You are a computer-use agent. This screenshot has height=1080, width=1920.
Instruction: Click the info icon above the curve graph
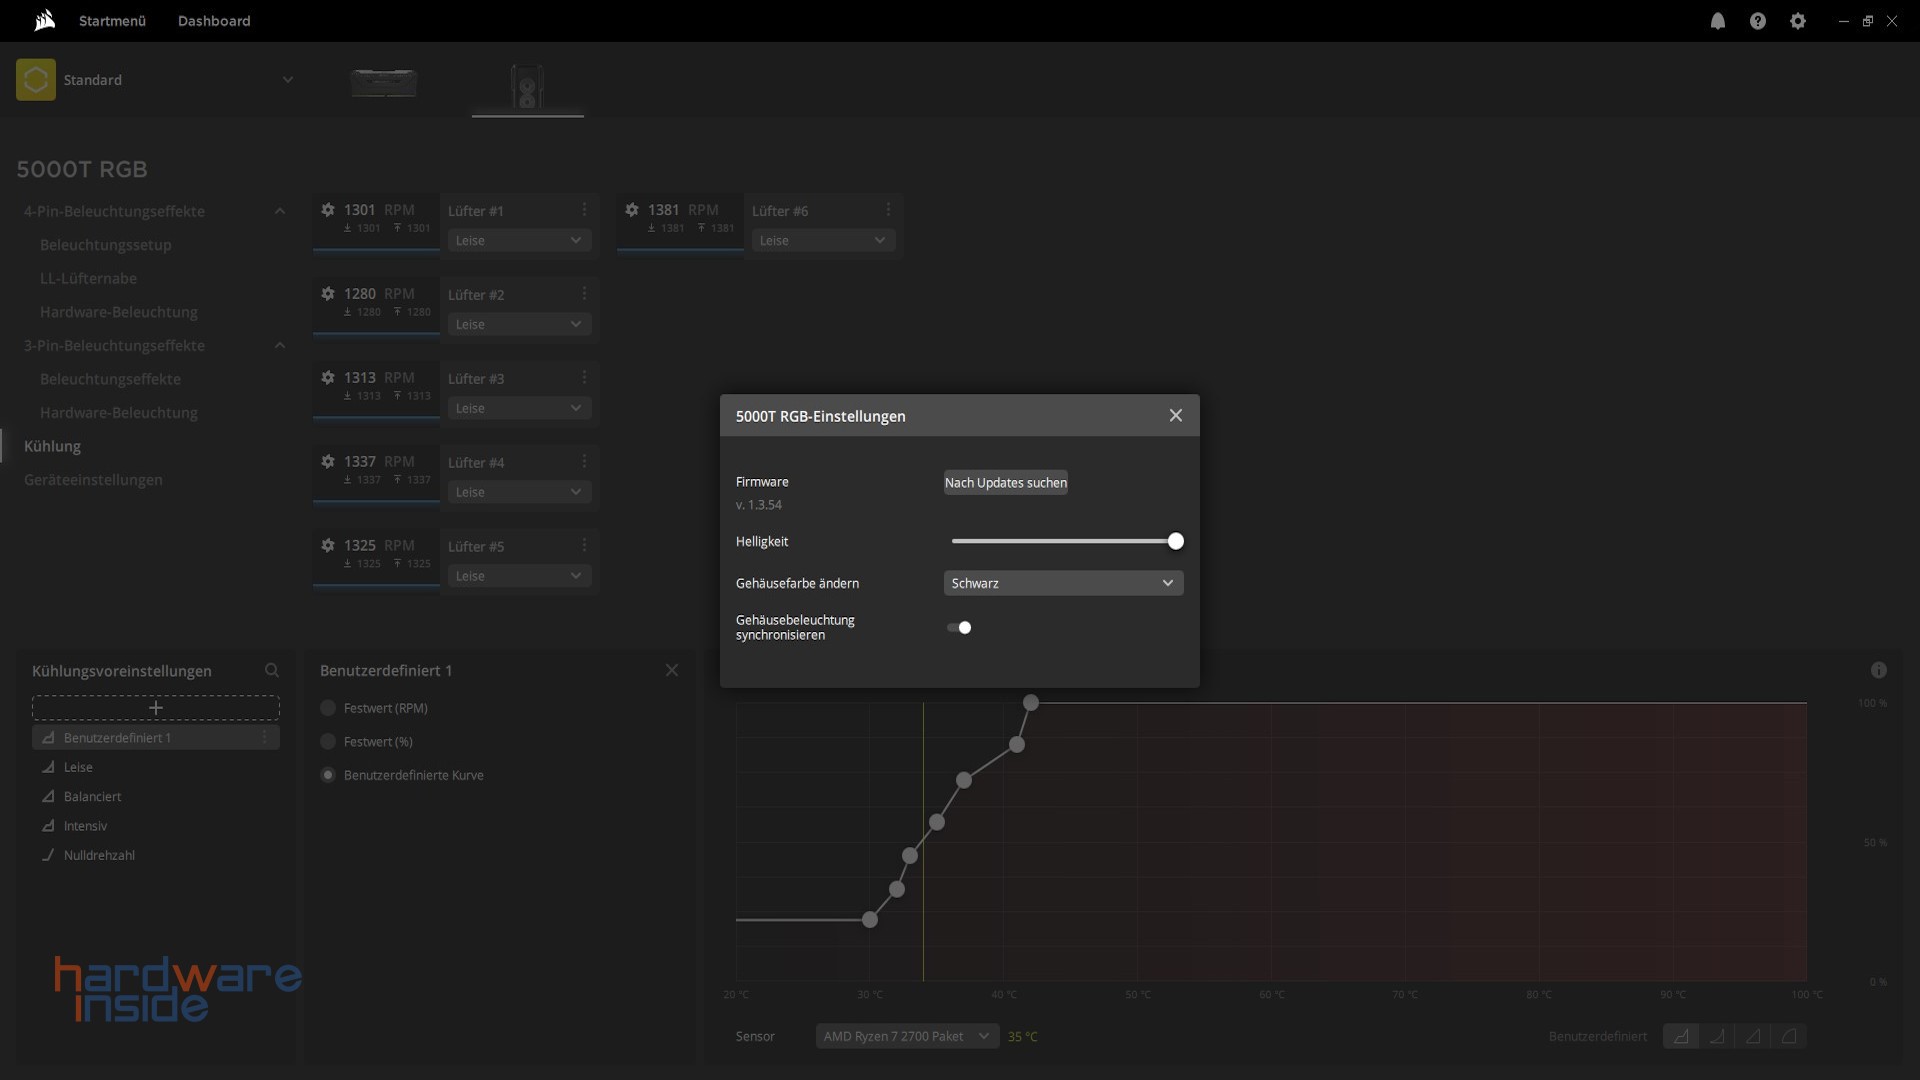(1878, 671)
